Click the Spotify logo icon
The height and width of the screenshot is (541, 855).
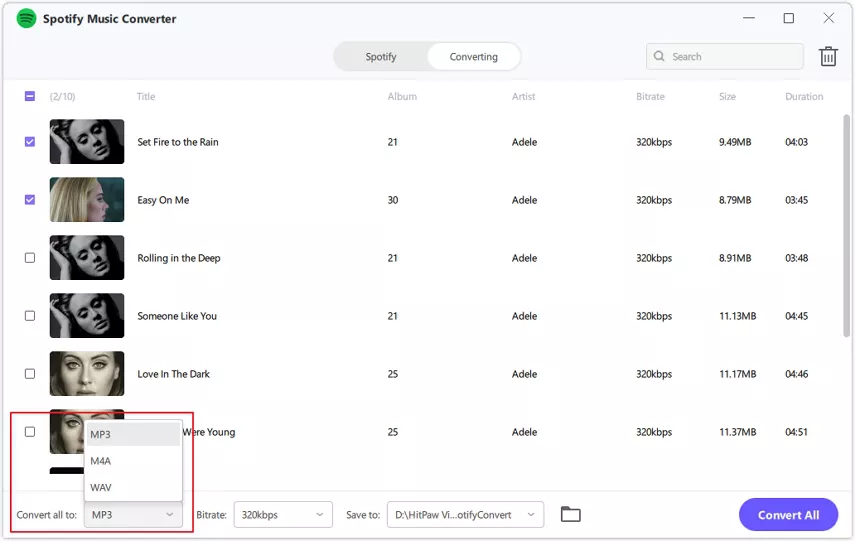coord(26,19)
